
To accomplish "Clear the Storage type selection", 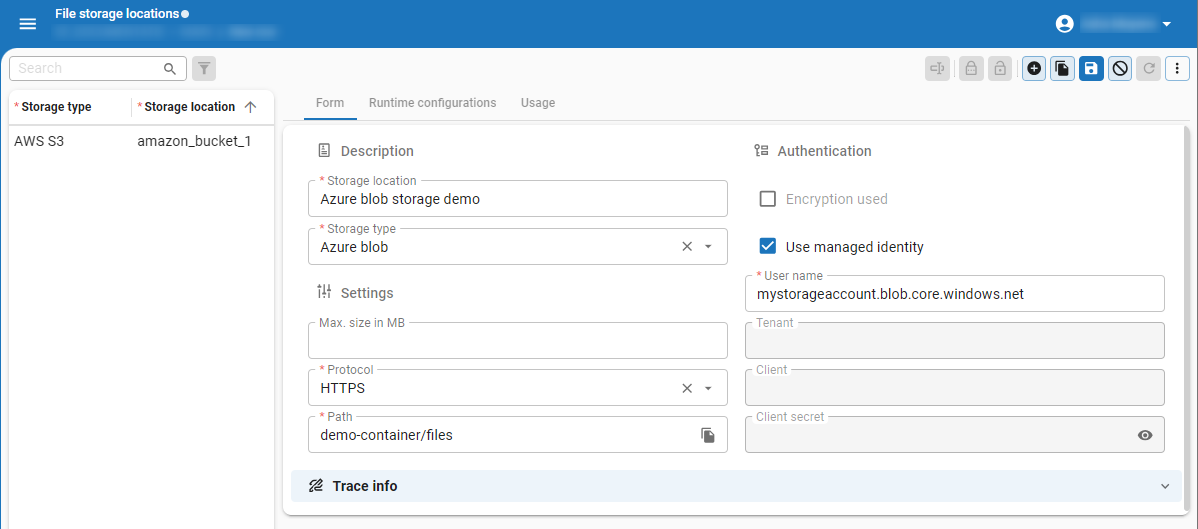I will (x=687, y=247).
